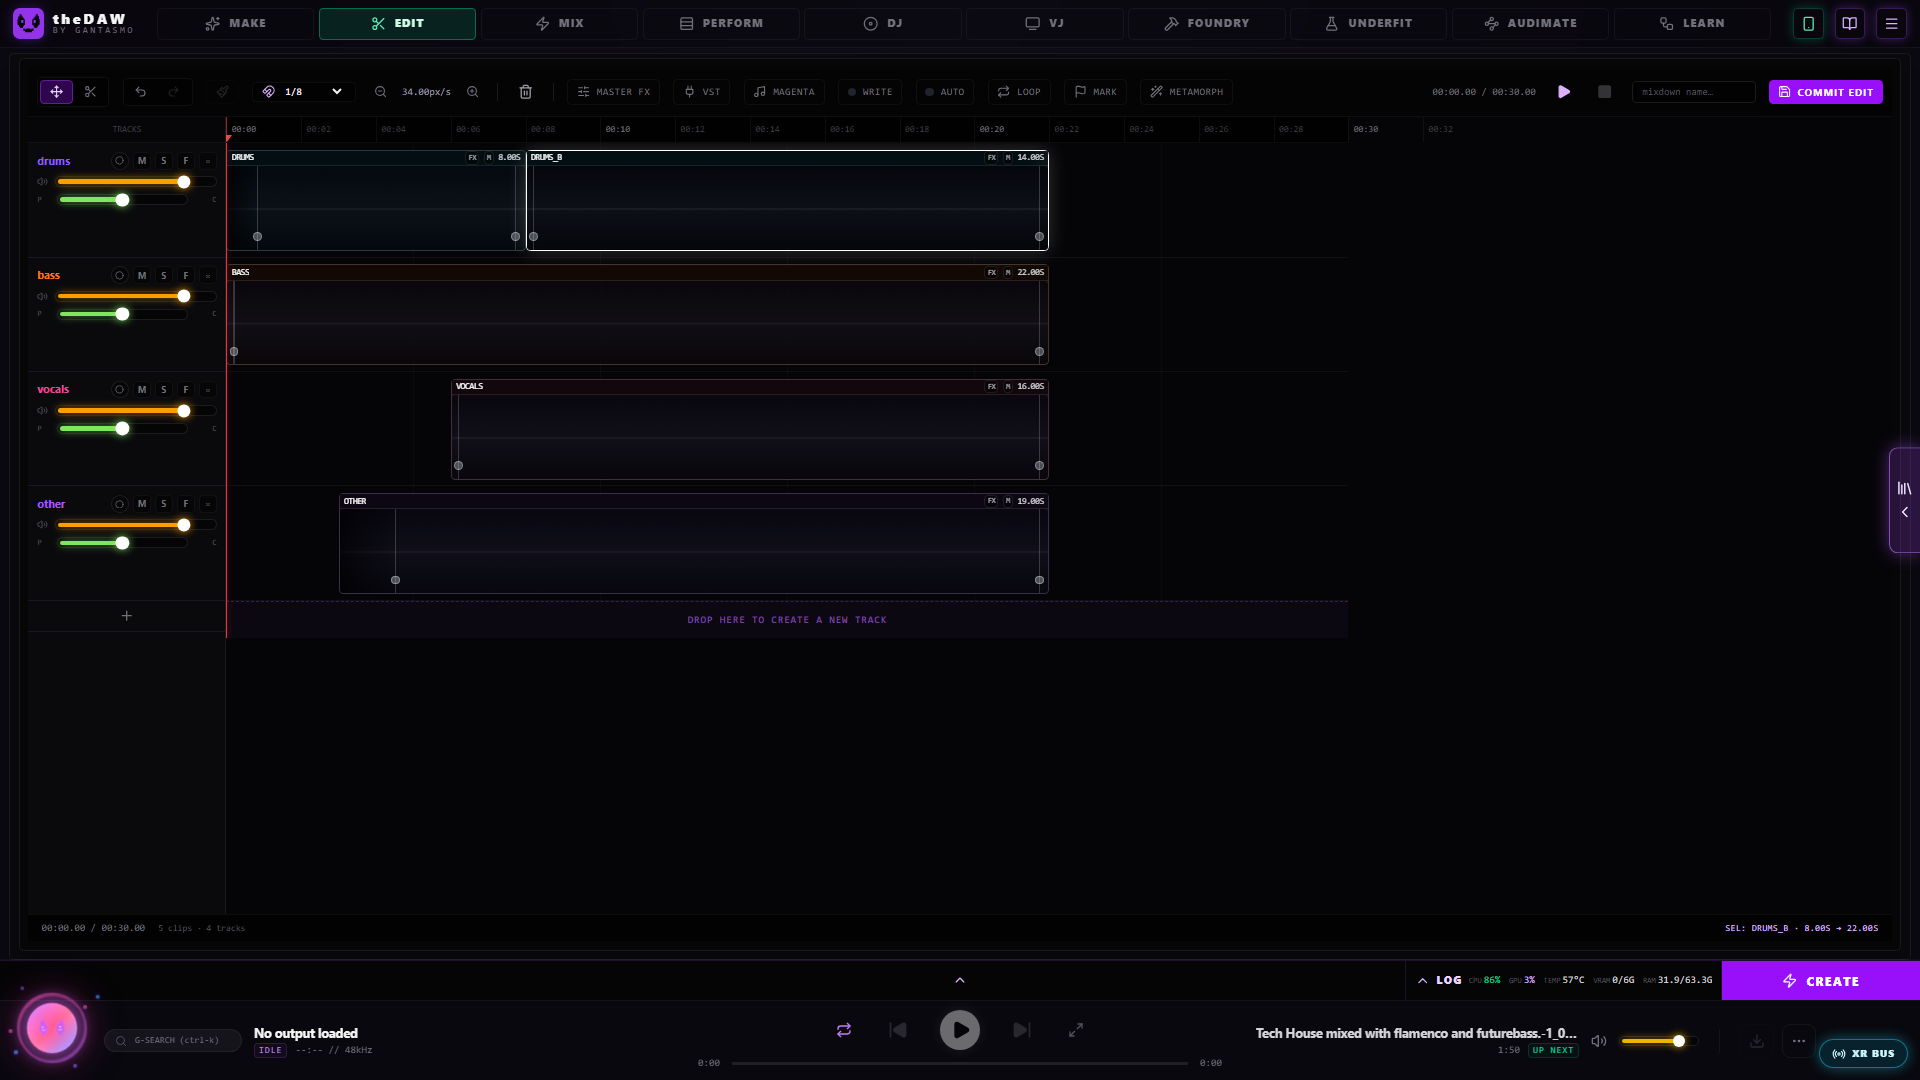Toggle WRITE automation mode

pyautogui.click(x=870, y=92)
